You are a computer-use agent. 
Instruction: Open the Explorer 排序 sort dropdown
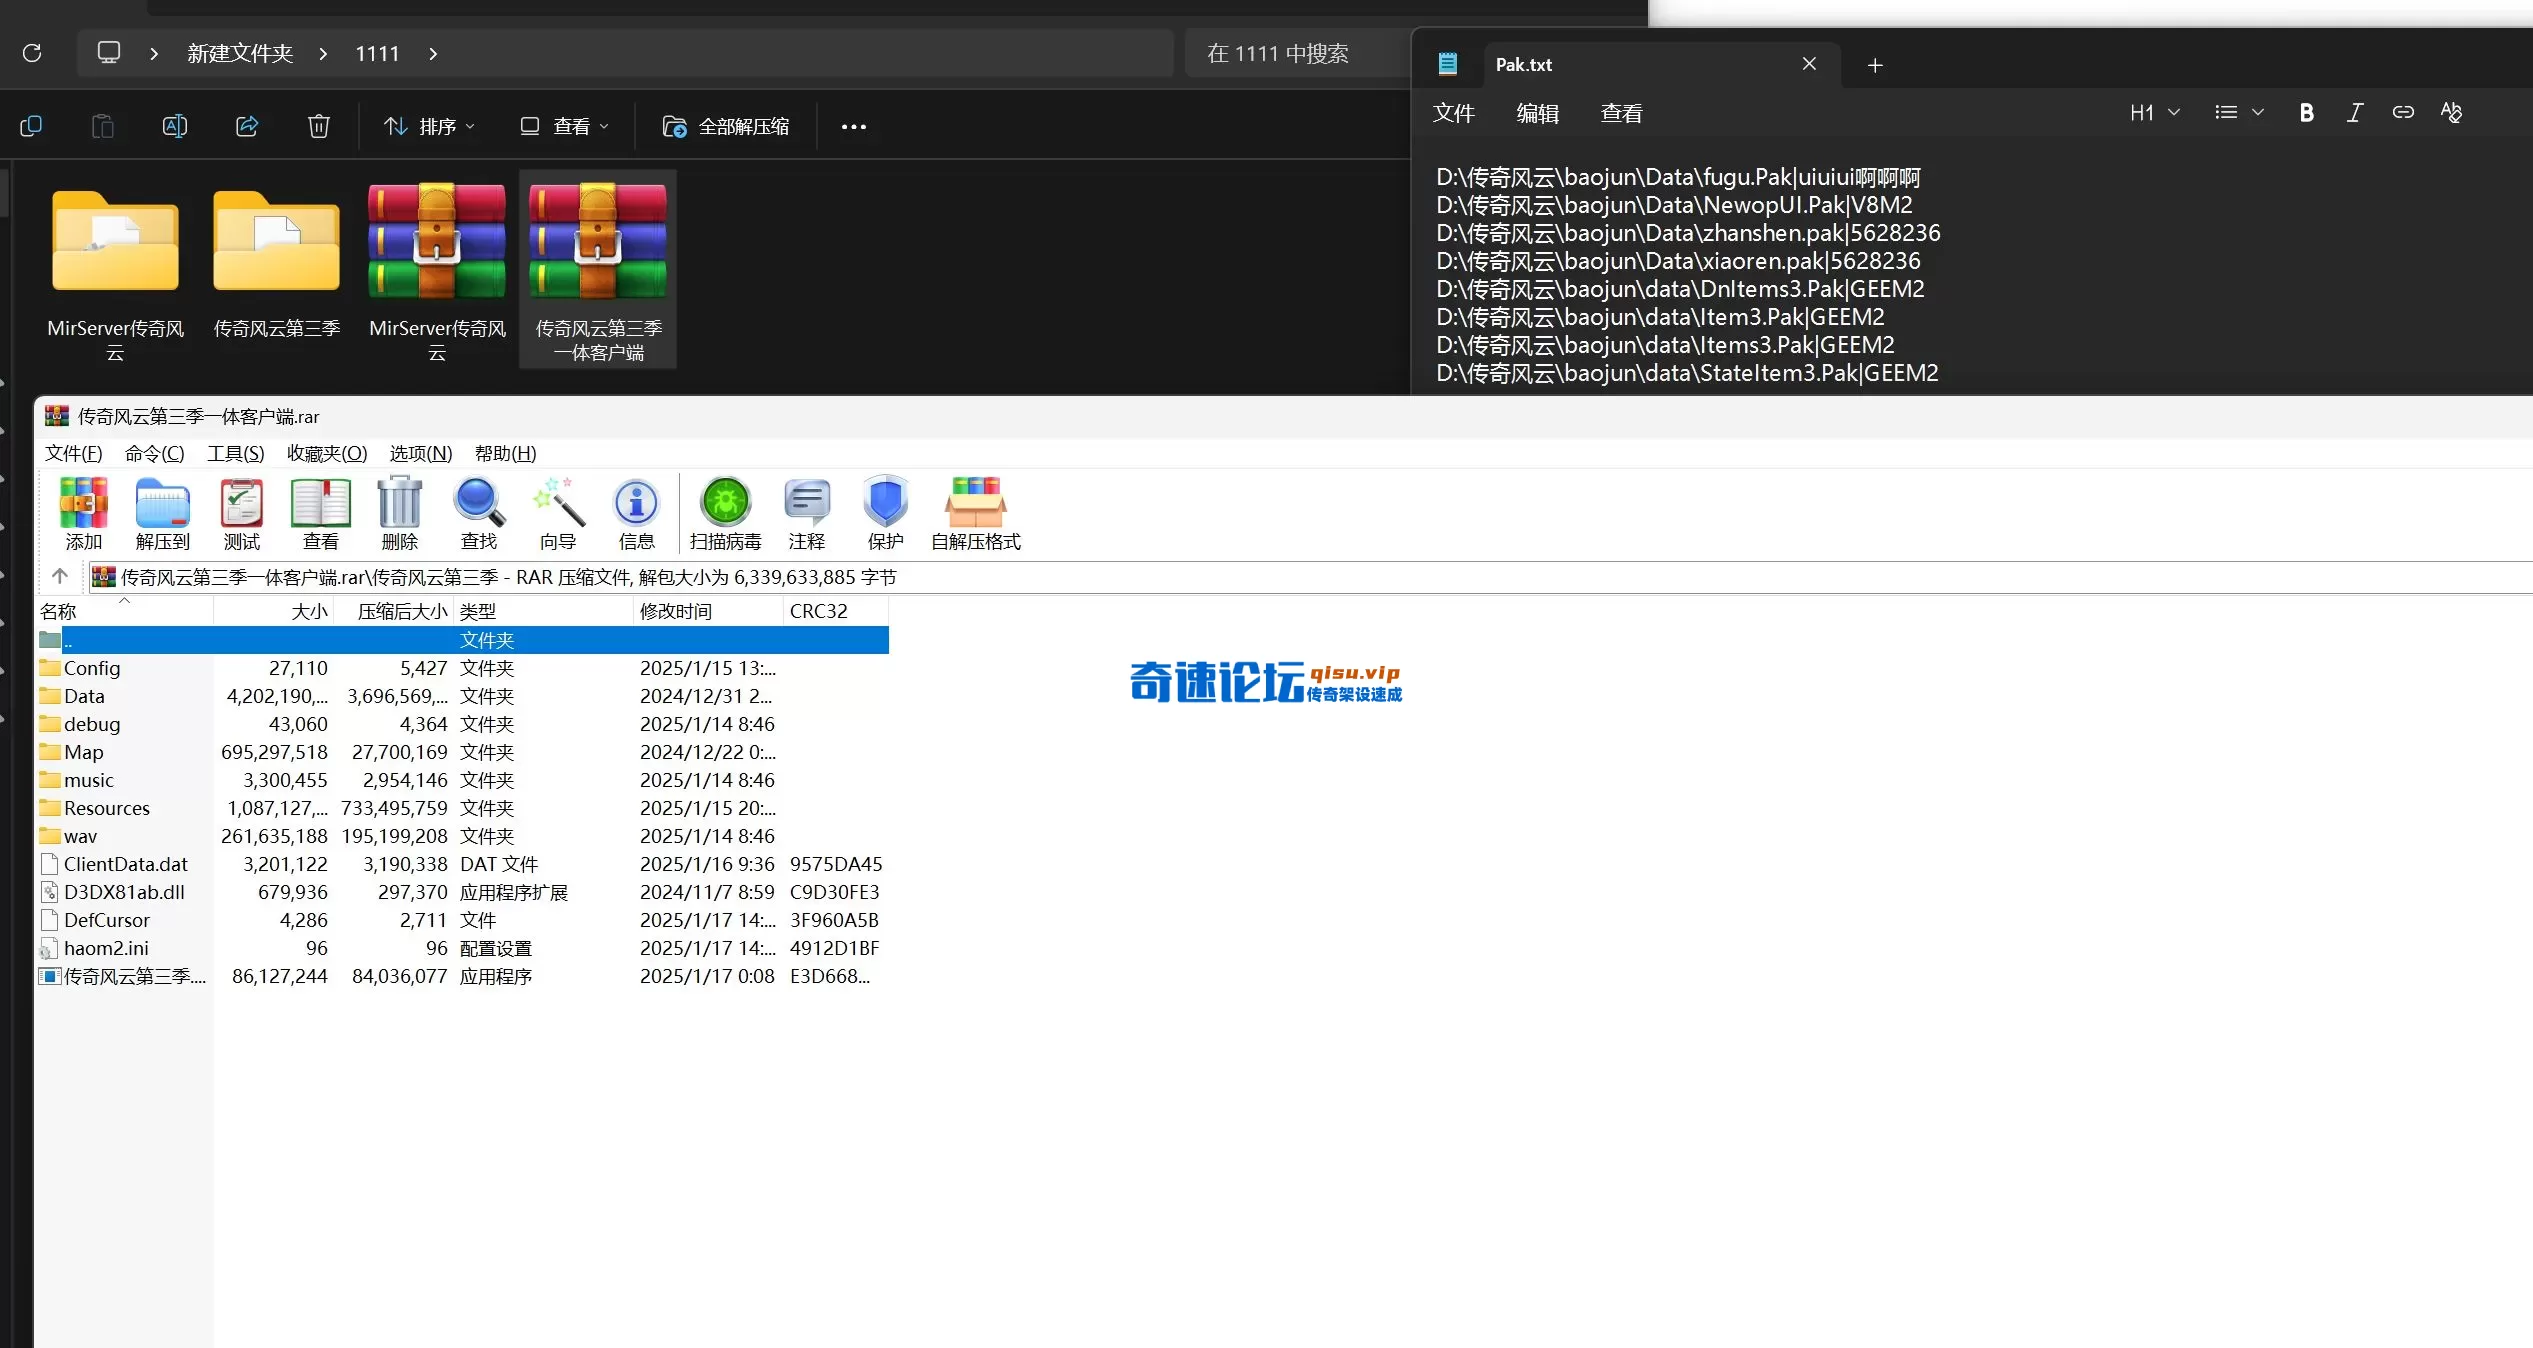(x=428, y=125)
